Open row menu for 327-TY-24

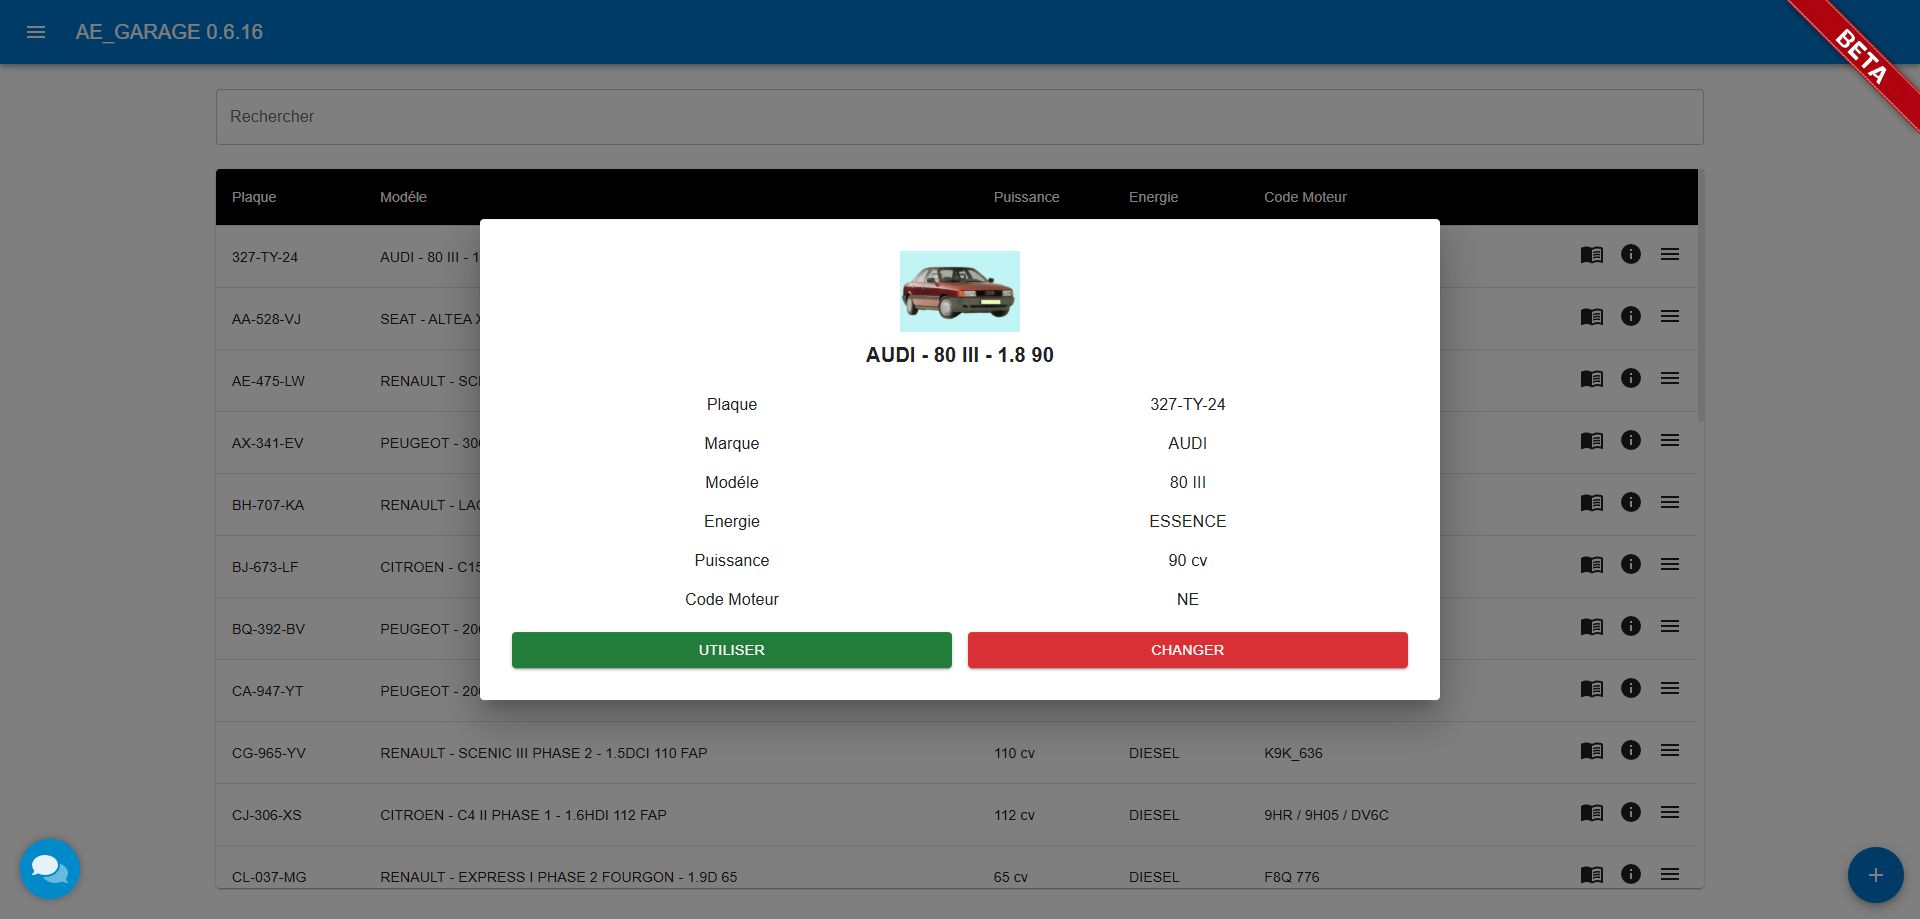click(1670, 254)
